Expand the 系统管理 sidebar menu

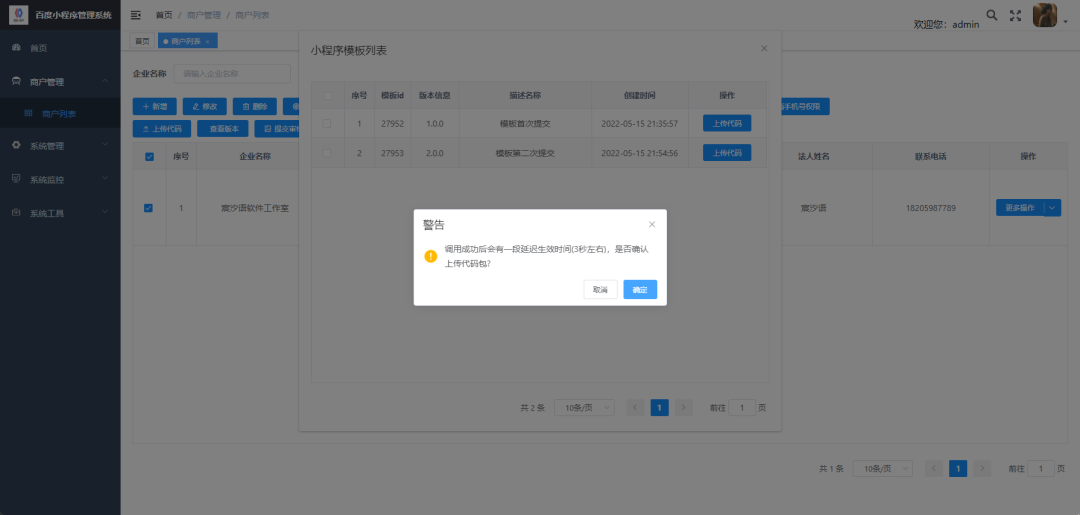pos(60,146)
